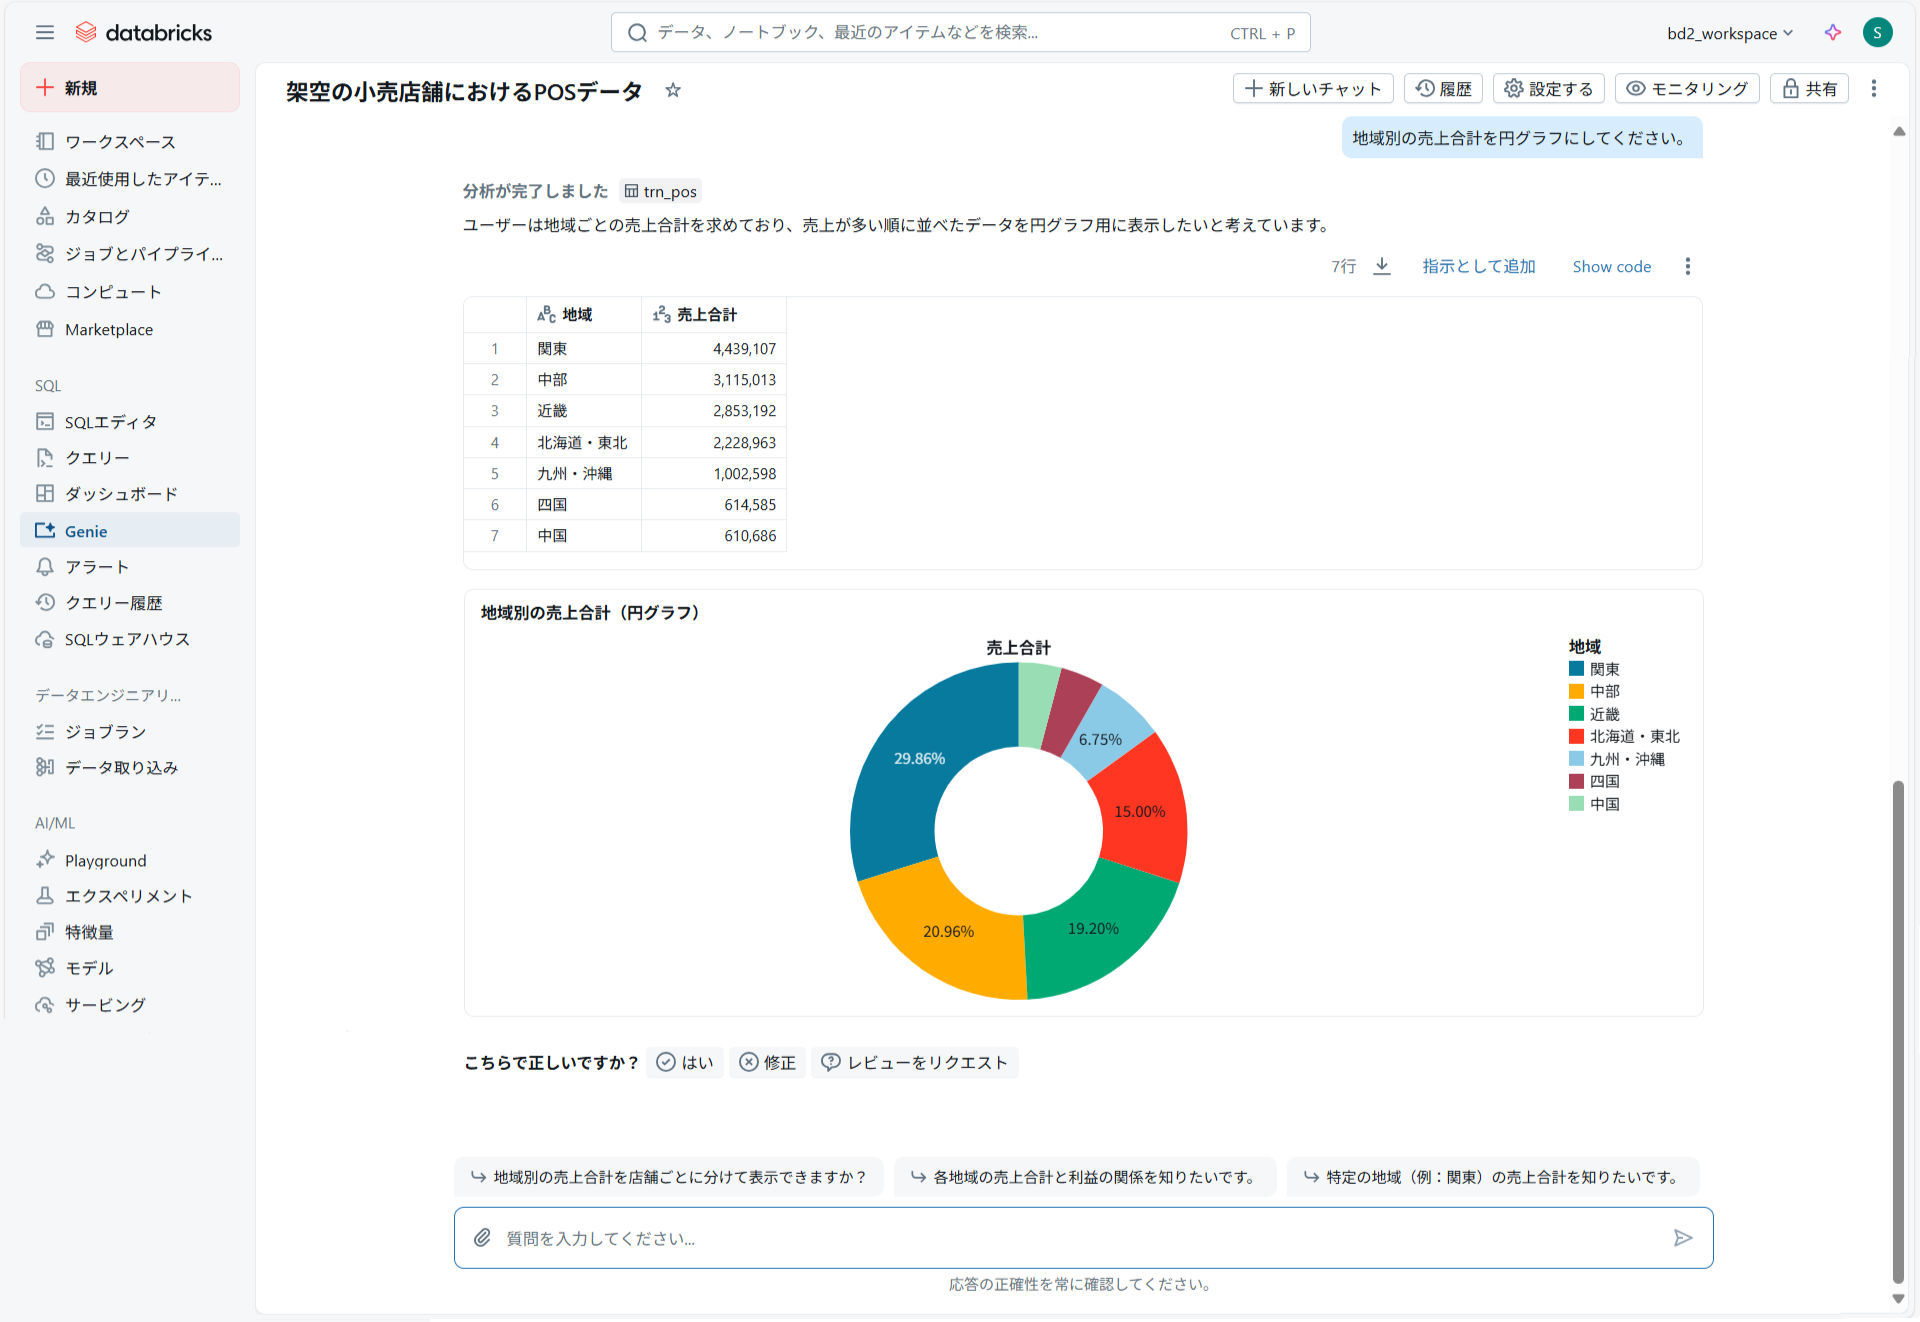Click the question input field
This screenshot has width=1920, height=1322.
click(x=1080, y=1238)
